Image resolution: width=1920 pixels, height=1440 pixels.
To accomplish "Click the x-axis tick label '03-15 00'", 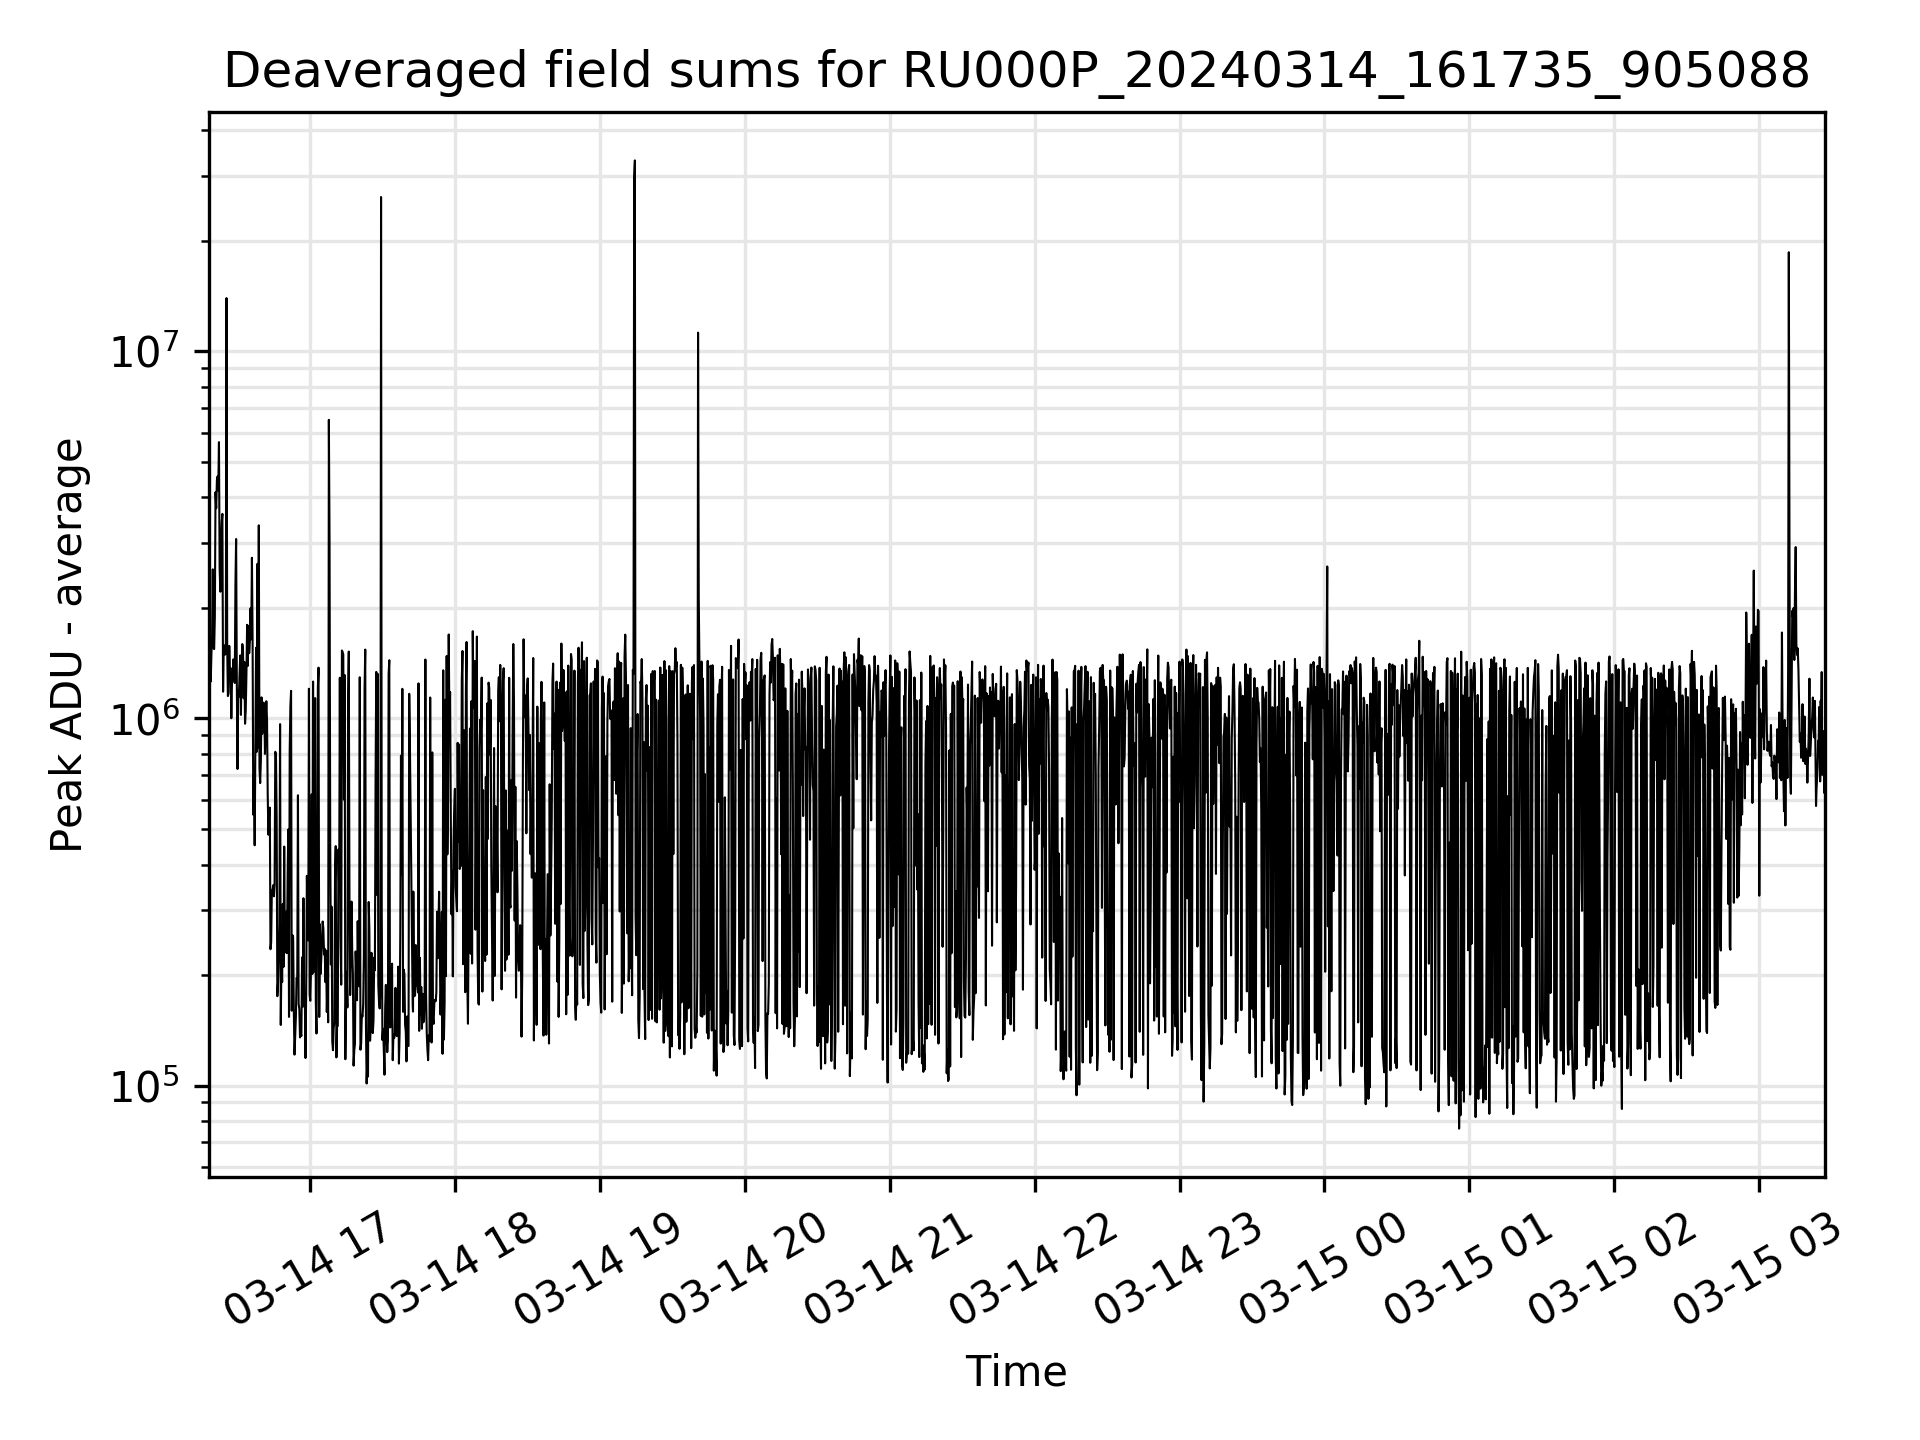I will point(1322,1269).
